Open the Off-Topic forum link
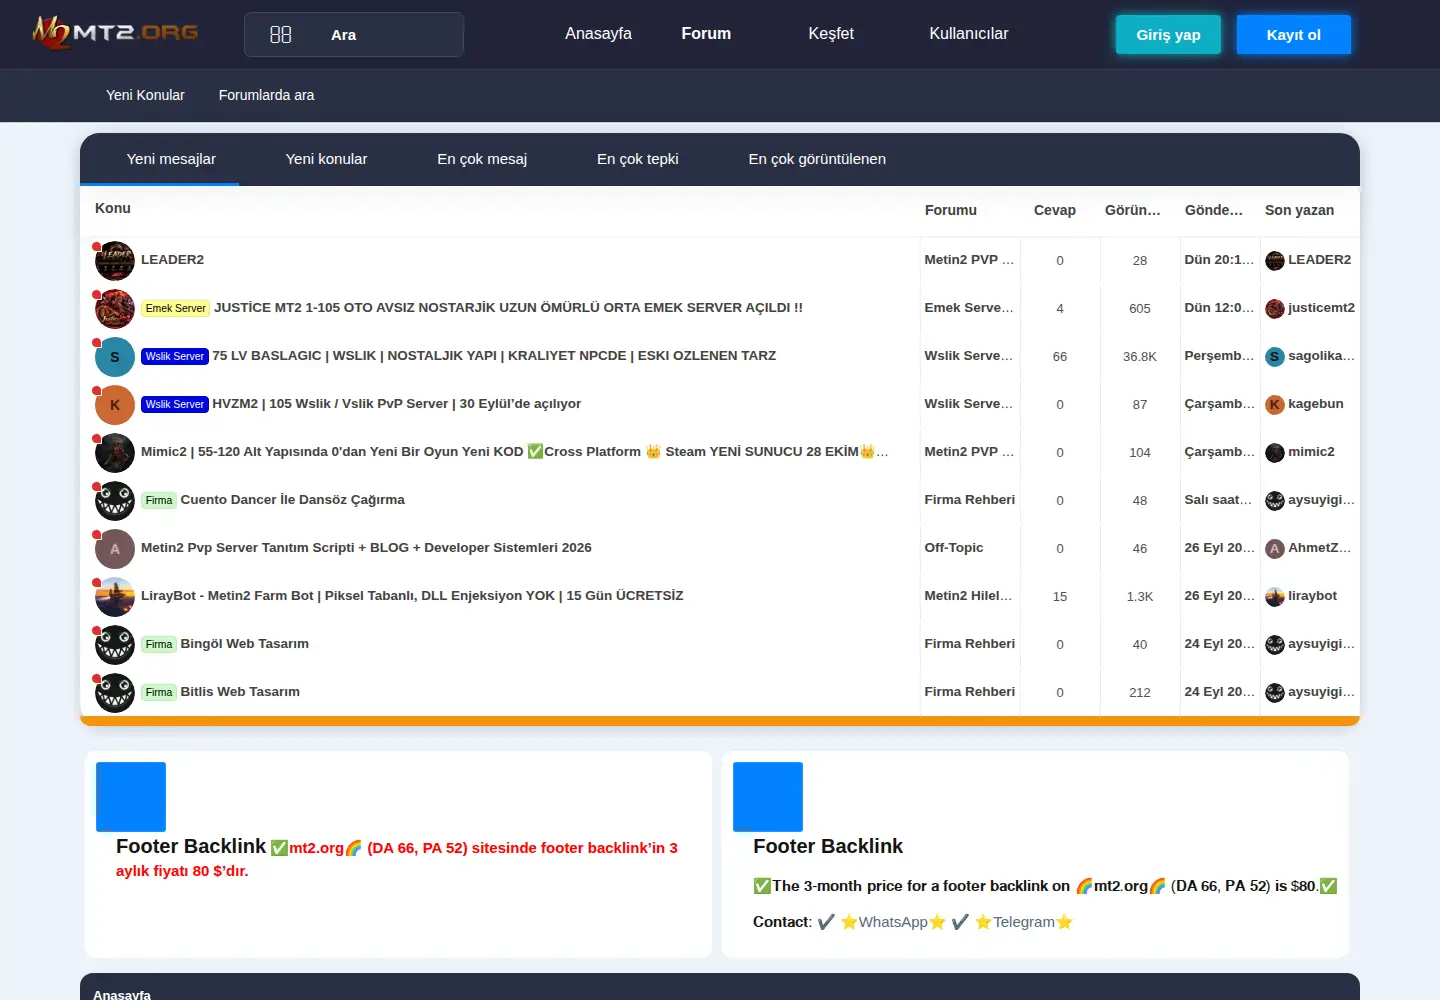The height and width of the screenshot is (1000, 1440). tap(954, 548)
